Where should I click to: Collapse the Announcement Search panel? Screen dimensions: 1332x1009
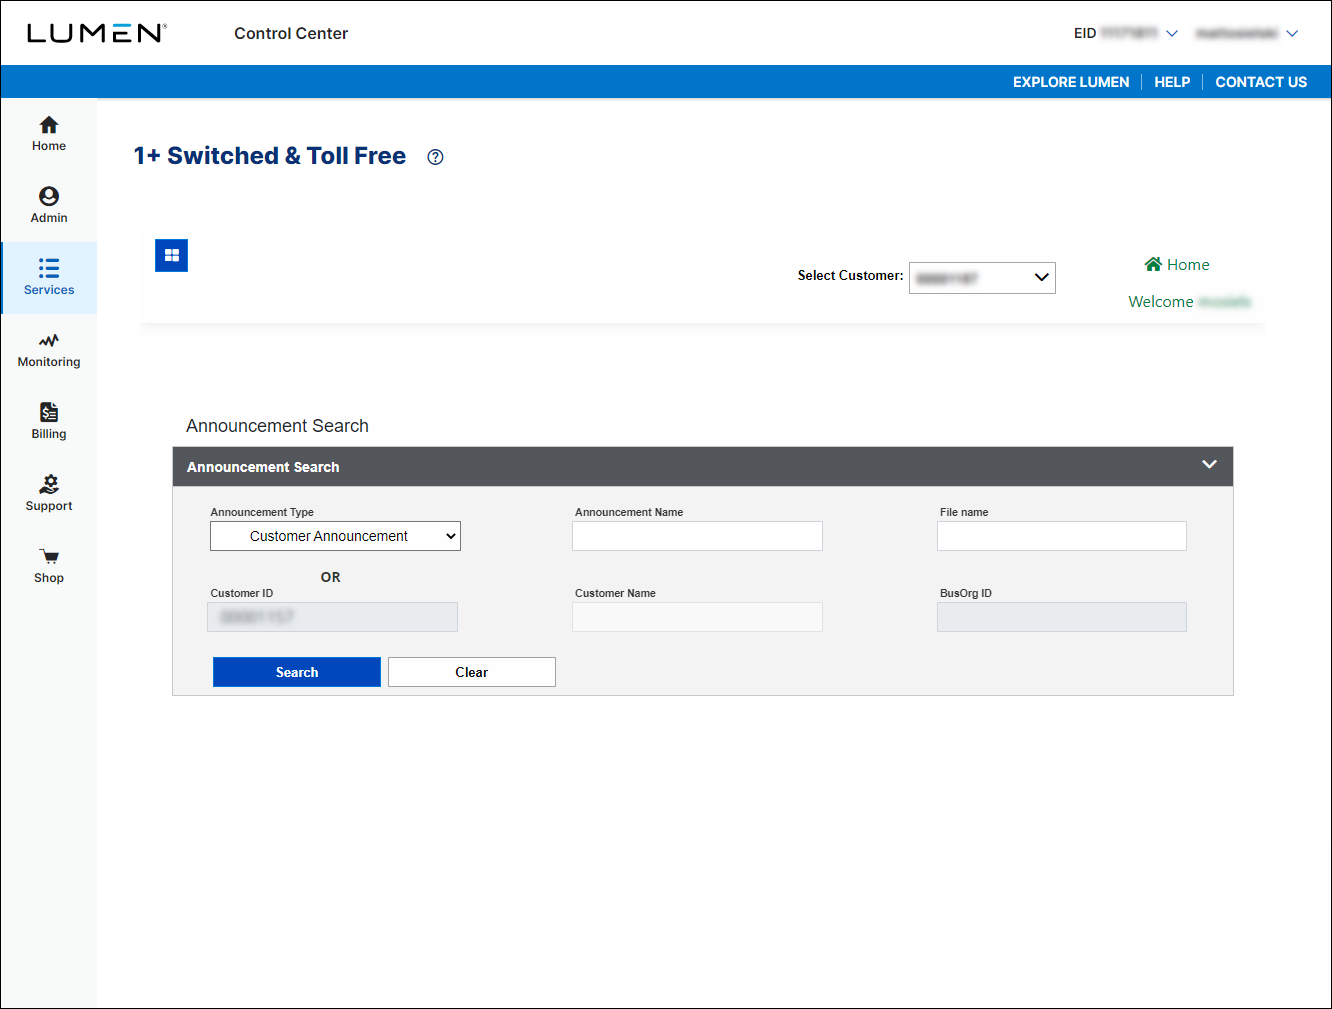[x=1209, y=465]
